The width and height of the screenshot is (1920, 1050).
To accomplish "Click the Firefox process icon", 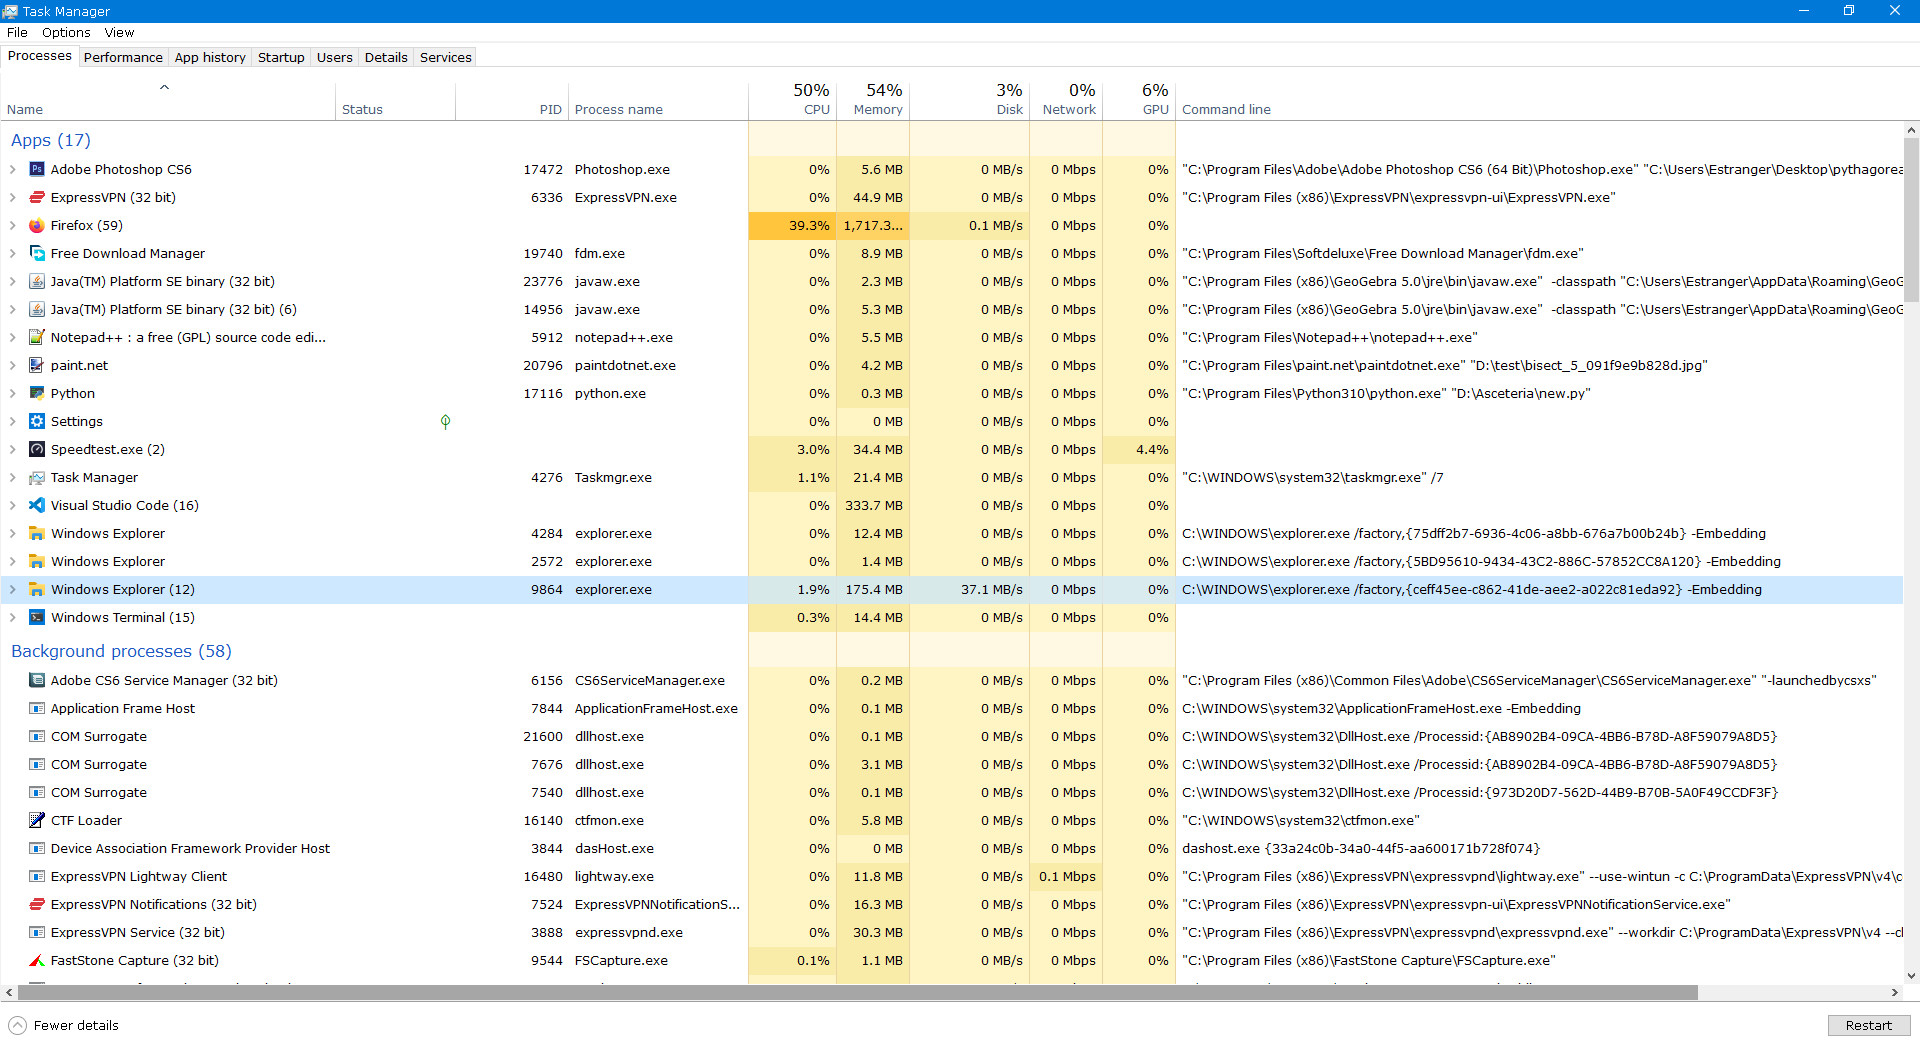I will click(x=37, y=226).
